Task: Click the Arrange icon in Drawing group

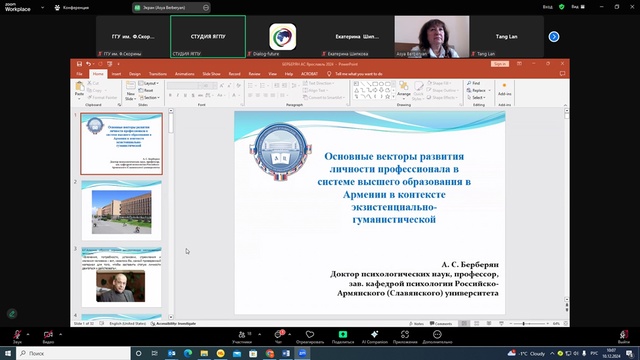Action: (404, 86)
